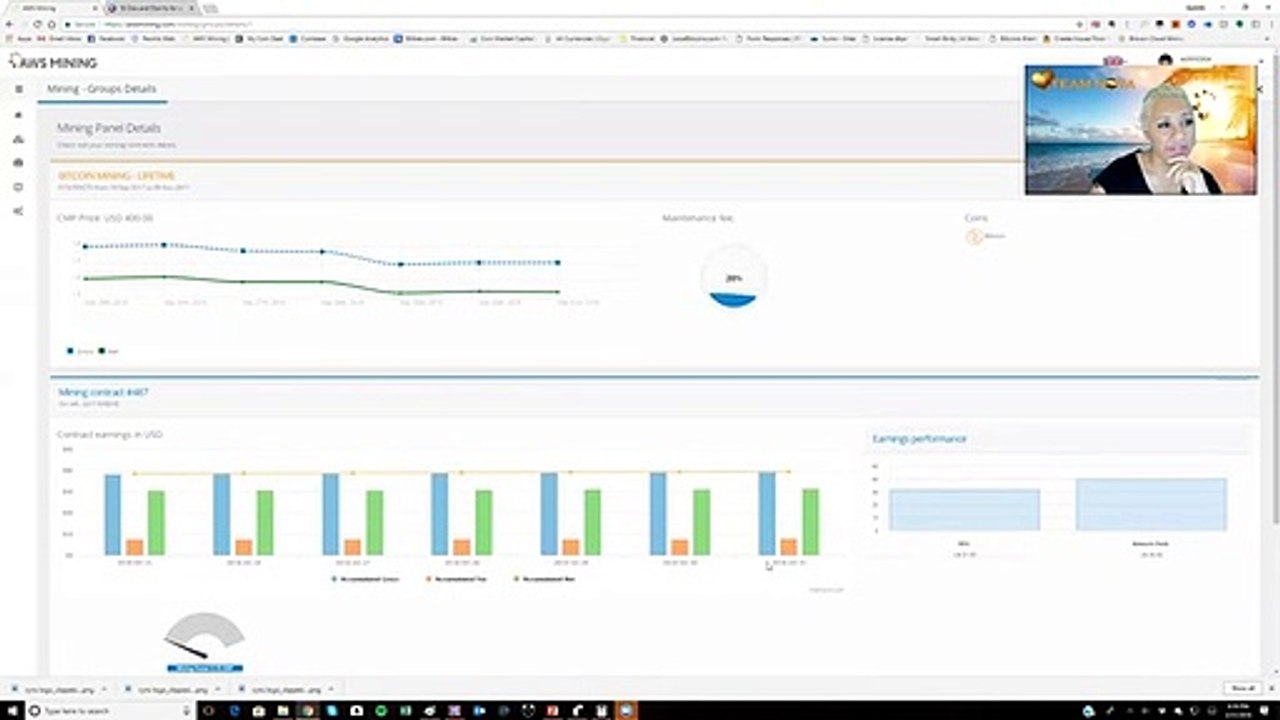Image resolution: width=1280 pixels, height=720 pixels.
Task: Open the Coinbase bookmark
Action: tap(310, 38)
